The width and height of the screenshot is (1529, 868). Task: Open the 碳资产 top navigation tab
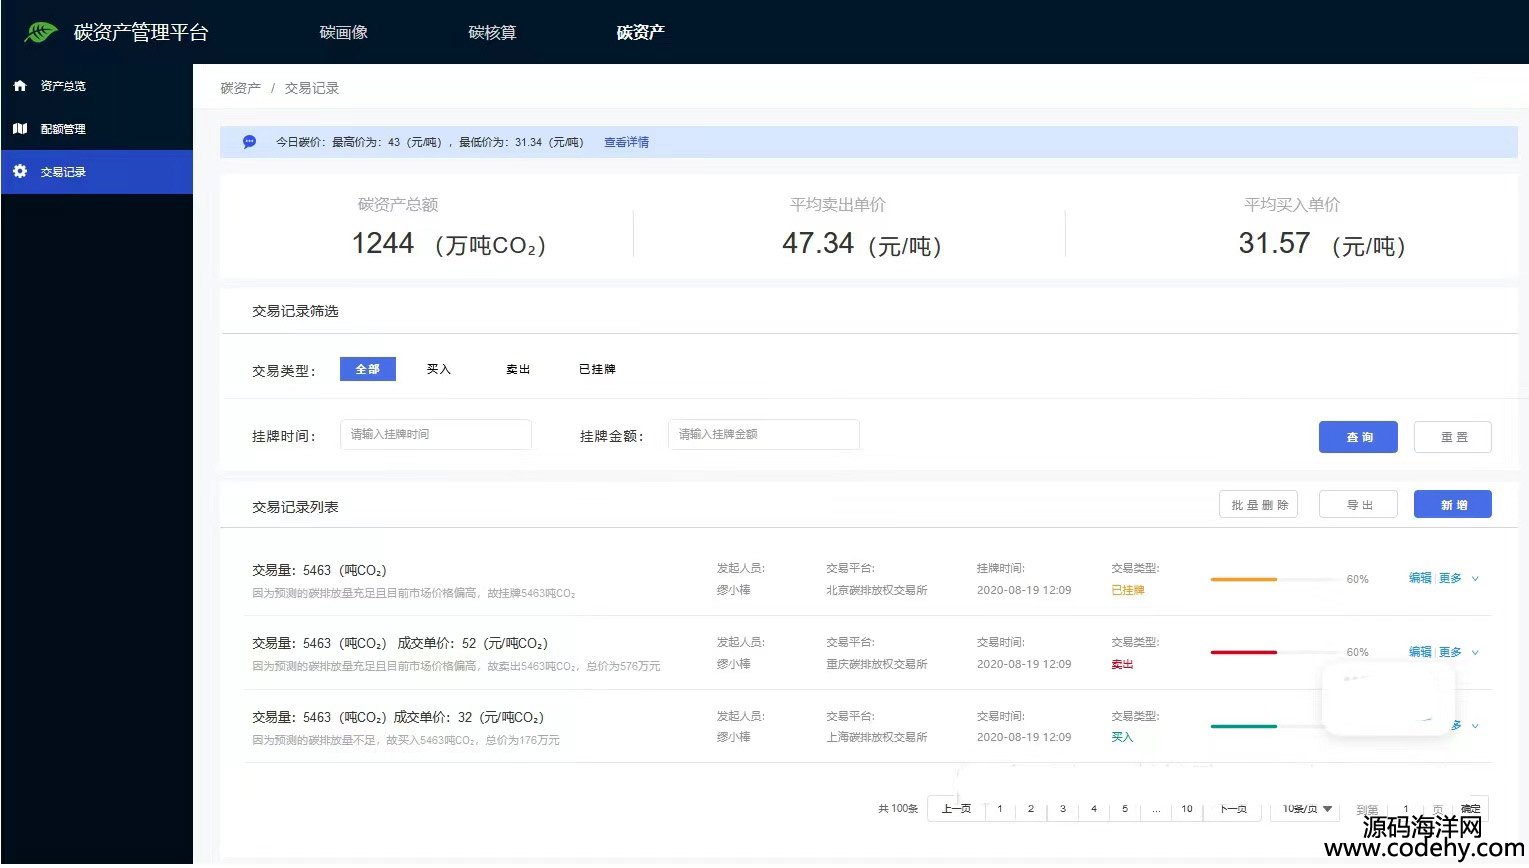pos(641,32)
